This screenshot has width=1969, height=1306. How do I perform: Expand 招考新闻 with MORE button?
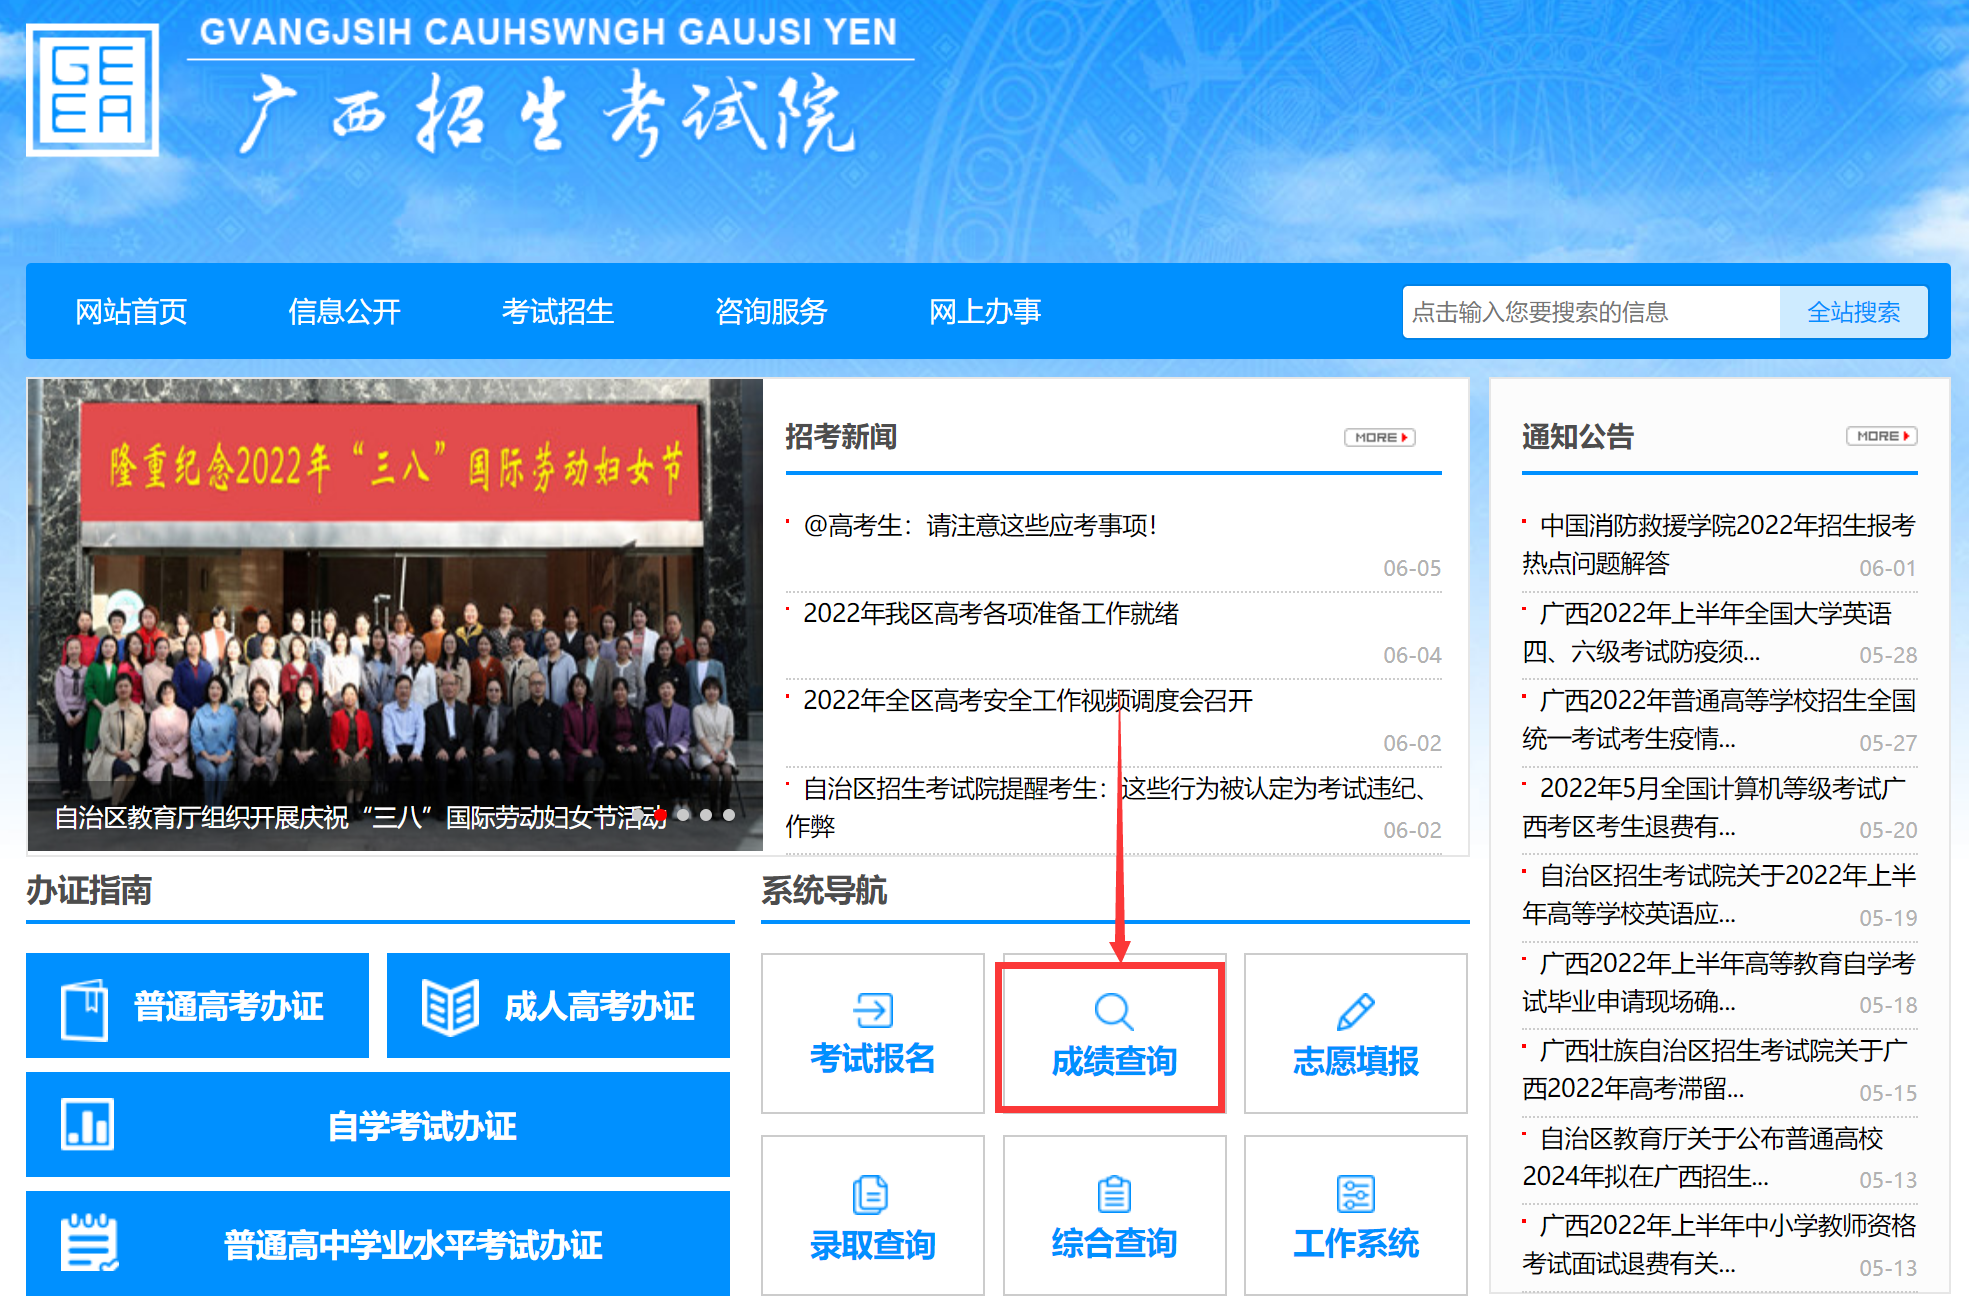pos(1379,437)
